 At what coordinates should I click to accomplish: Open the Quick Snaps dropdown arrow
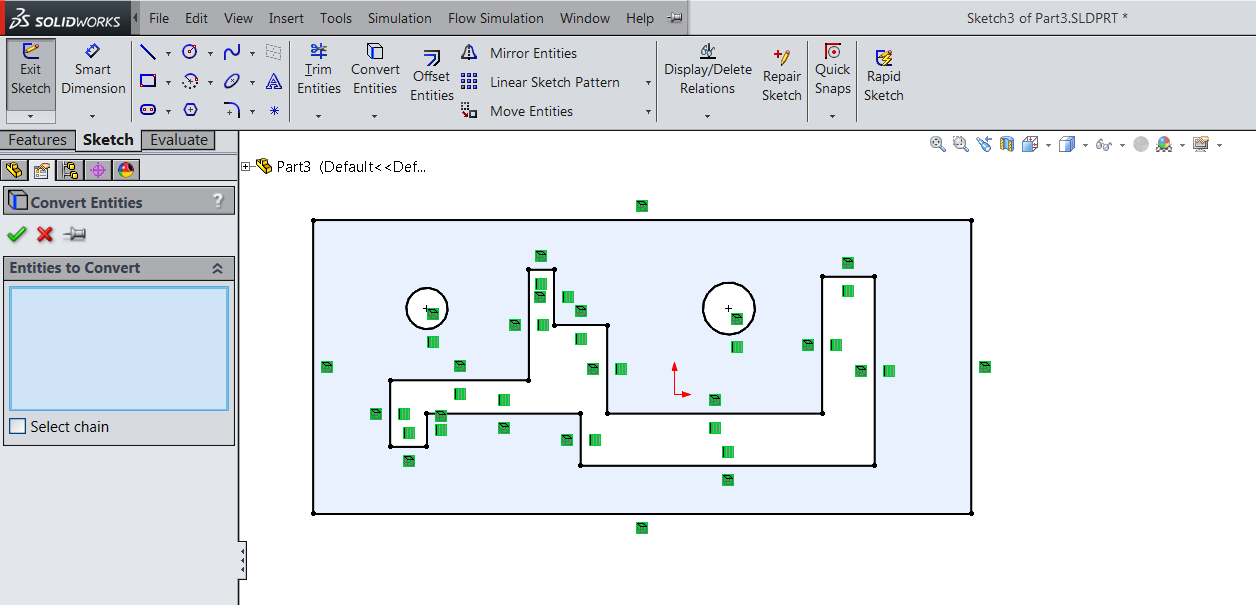point(832,116)
